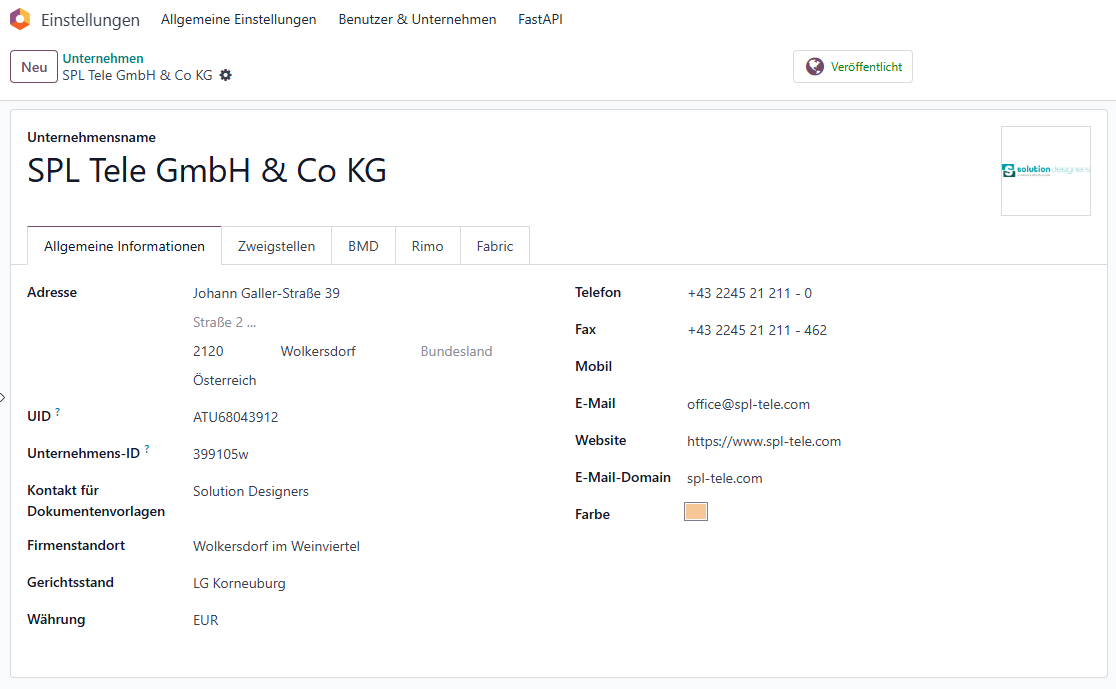This screenshot has width=1116, height=689.
Task: Open the Allgemeine Einstellungen menu
Action: (x=238, y=19)
